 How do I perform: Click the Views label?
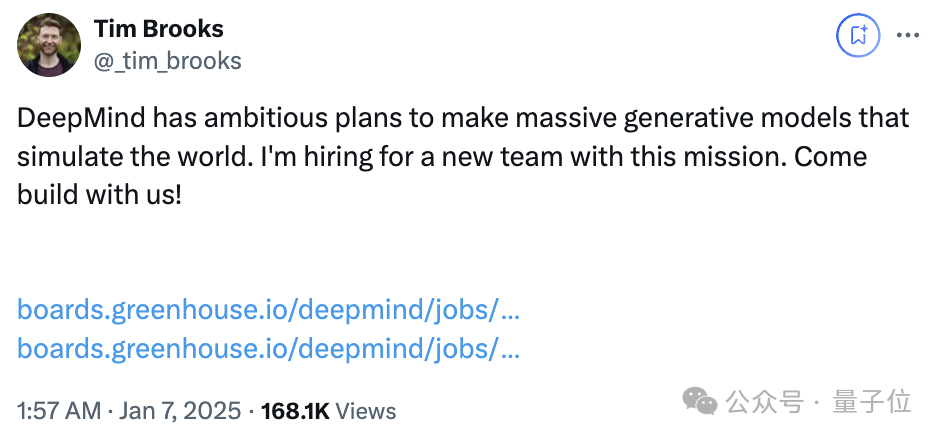coord(365,411)
